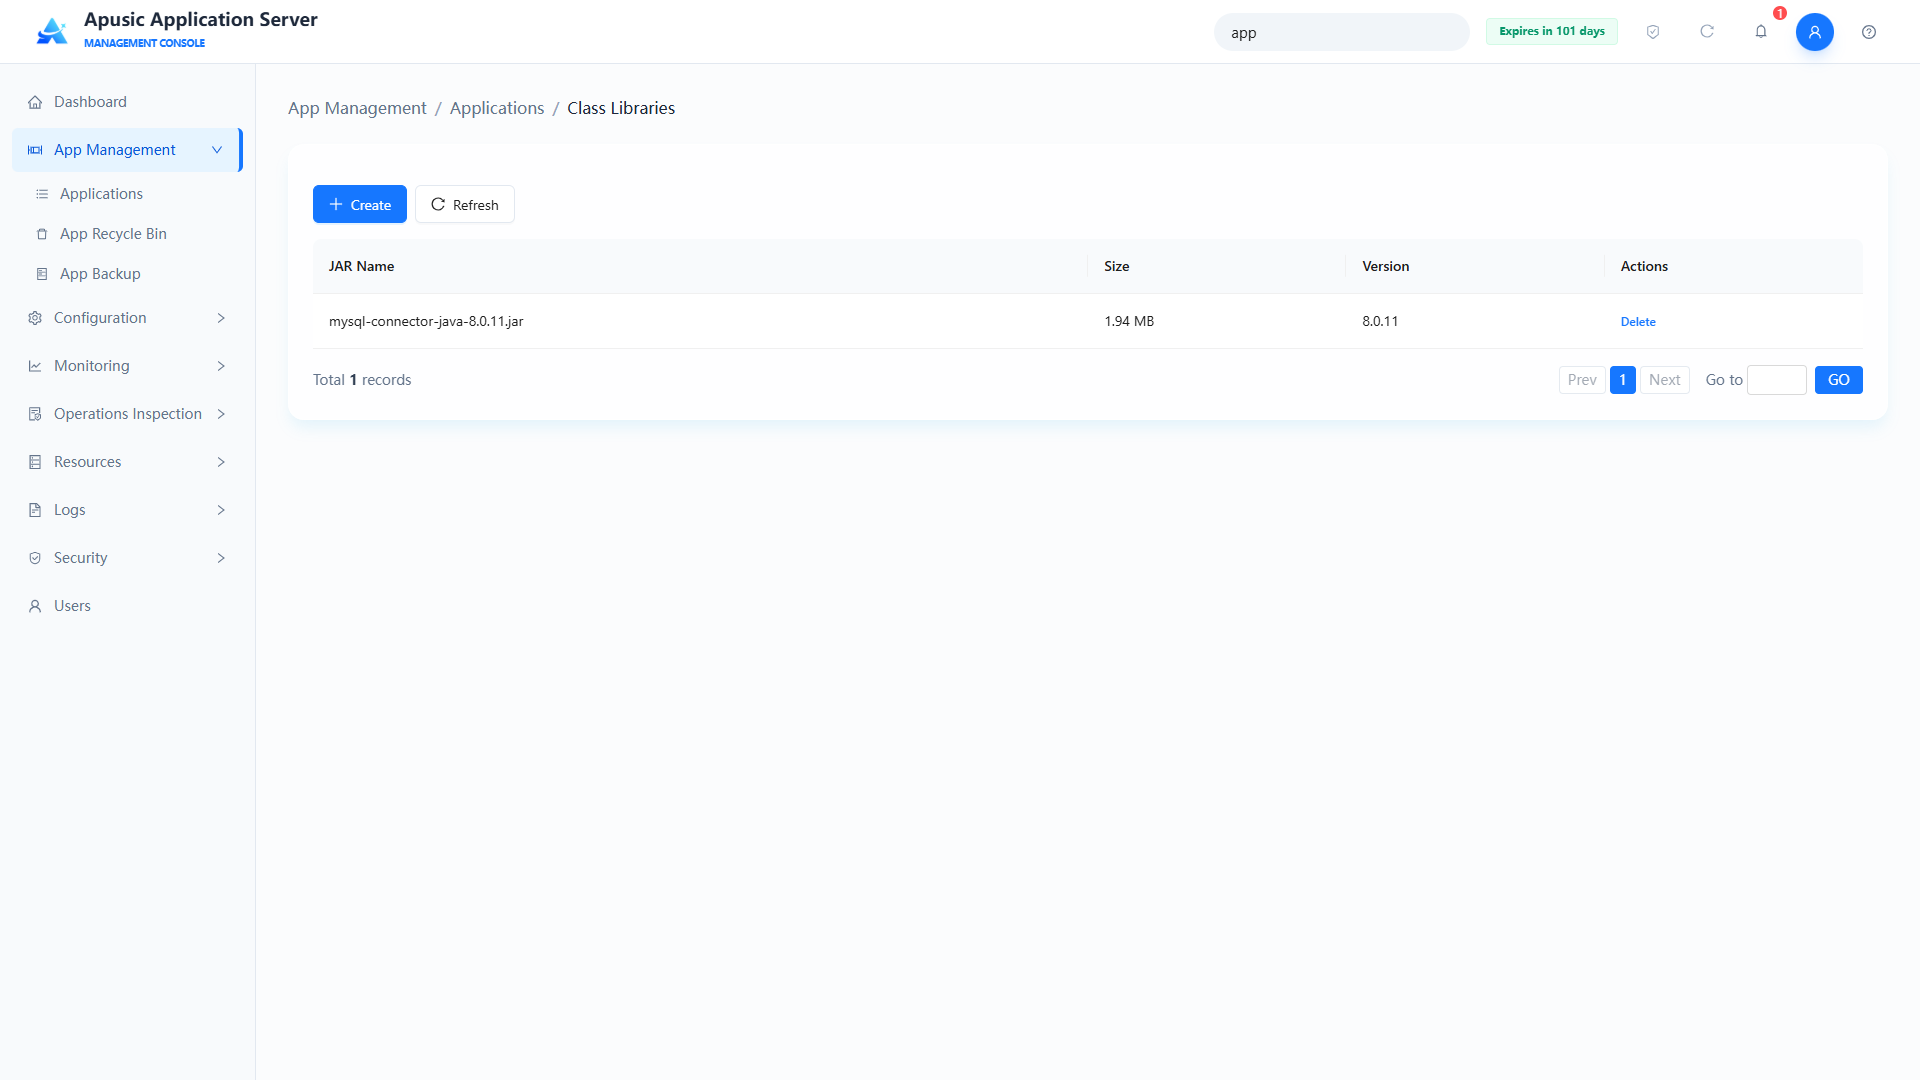The image size is (1920, 1080).
Task: Click the Resources sidebar icon
Action: (x=35, y=462)
